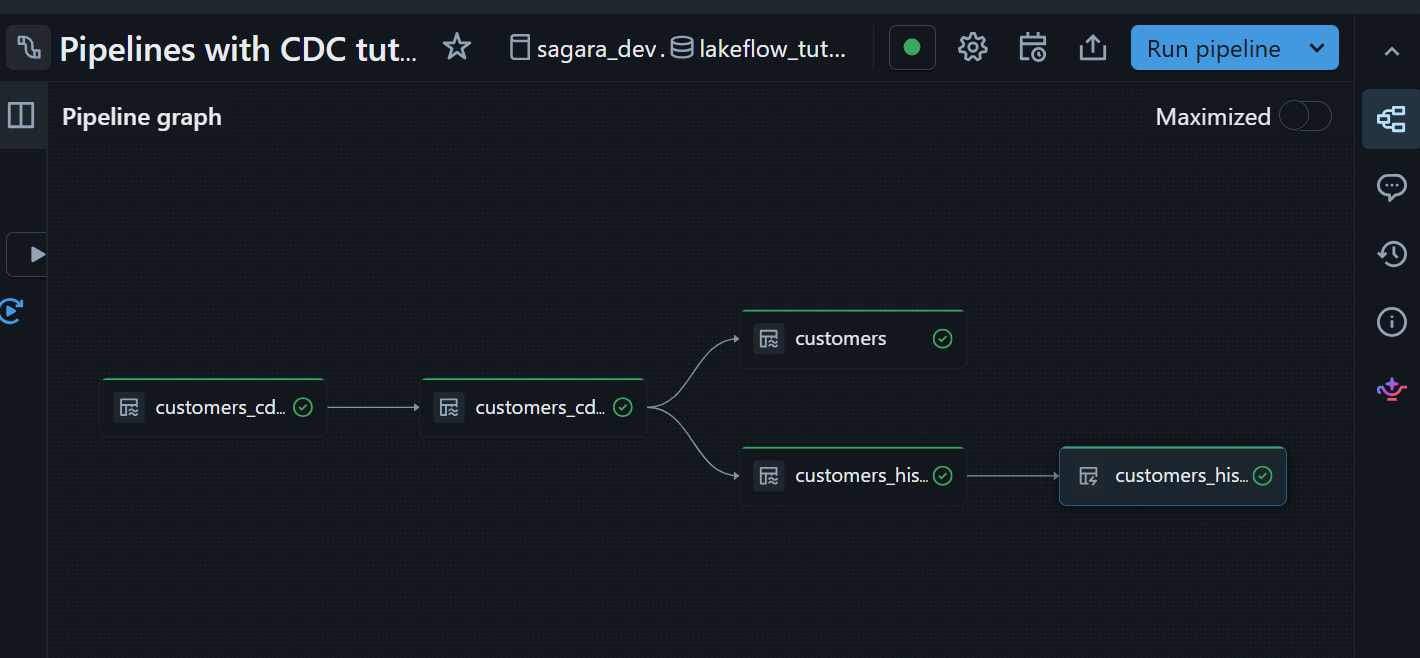Viewport: 1420px width, 658px height.
Task: Click the Run pipeline button
Action: (1213, 48)
